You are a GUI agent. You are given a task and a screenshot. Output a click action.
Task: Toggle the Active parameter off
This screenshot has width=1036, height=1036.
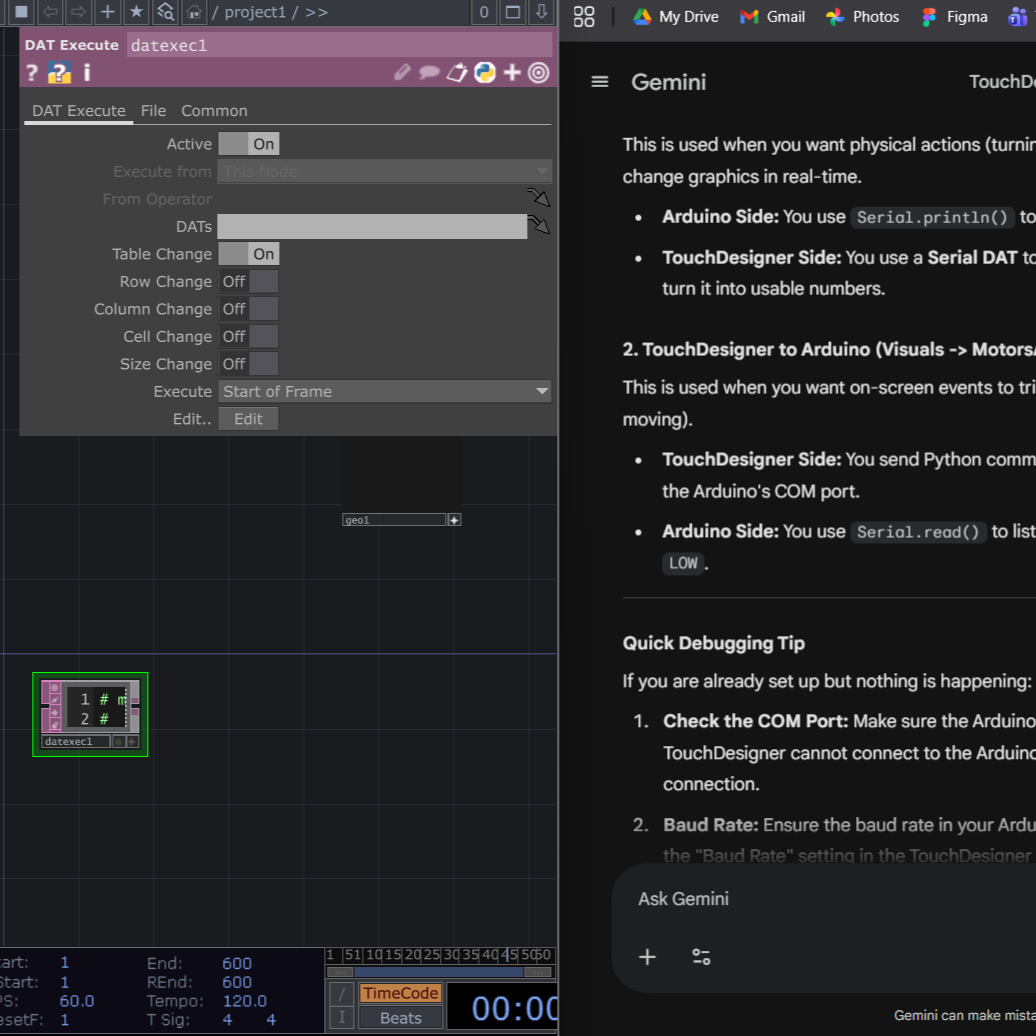coord(248,143)
